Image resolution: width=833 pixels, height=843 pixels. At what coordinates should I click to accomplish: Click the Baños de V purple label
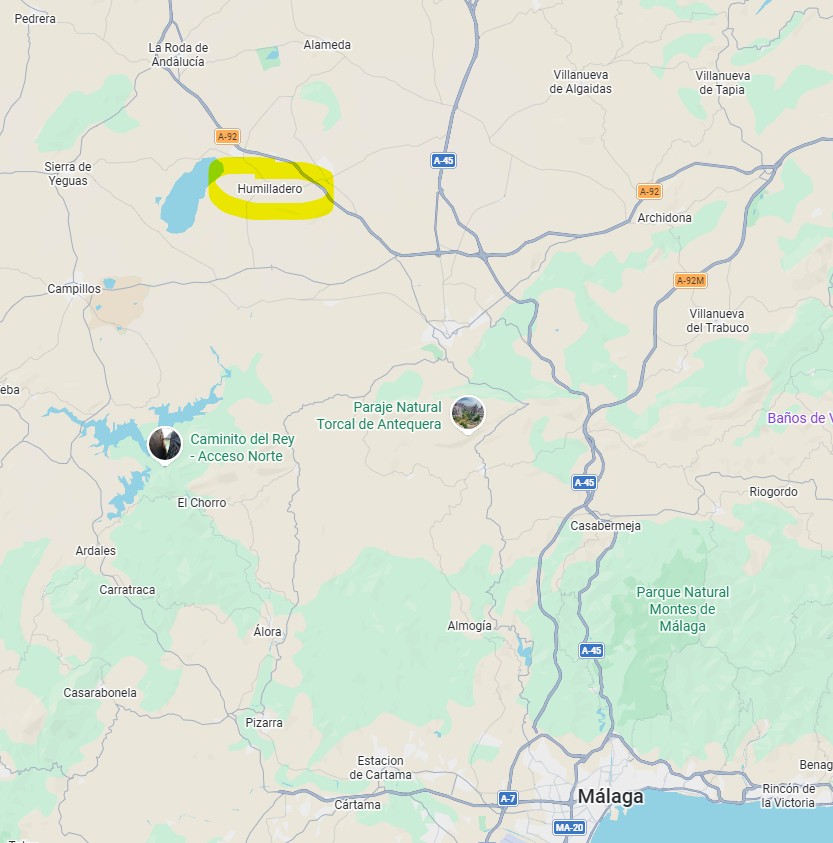click(800, 418)
